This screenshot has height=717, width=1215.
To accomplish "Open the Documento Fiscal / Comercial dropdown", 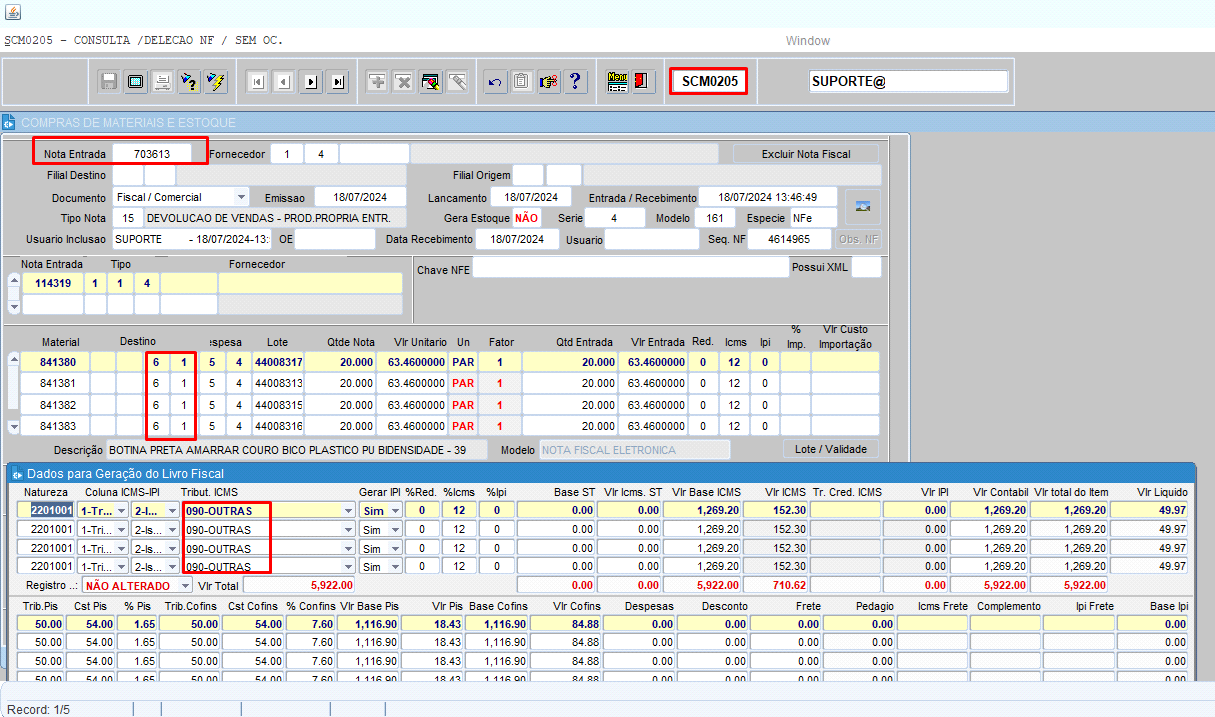I will [x=241, y=197].
